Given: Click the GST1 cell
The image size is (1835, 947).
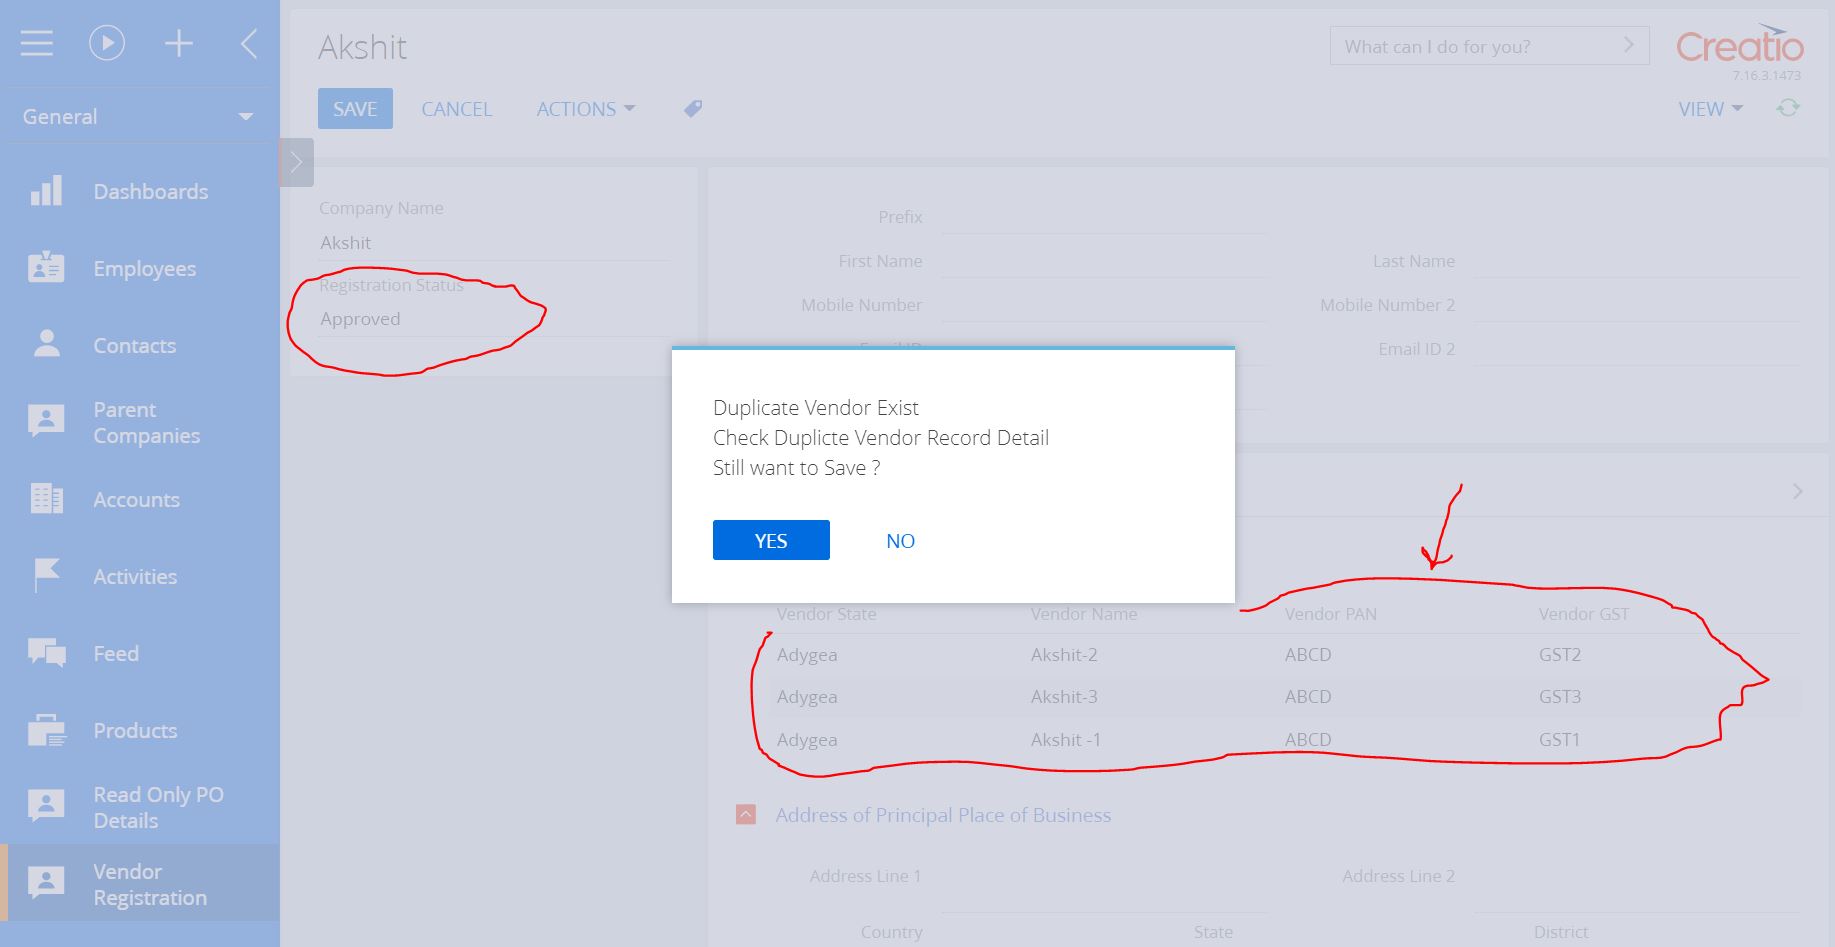Looking at the screenshot, I should (1560, 740).
